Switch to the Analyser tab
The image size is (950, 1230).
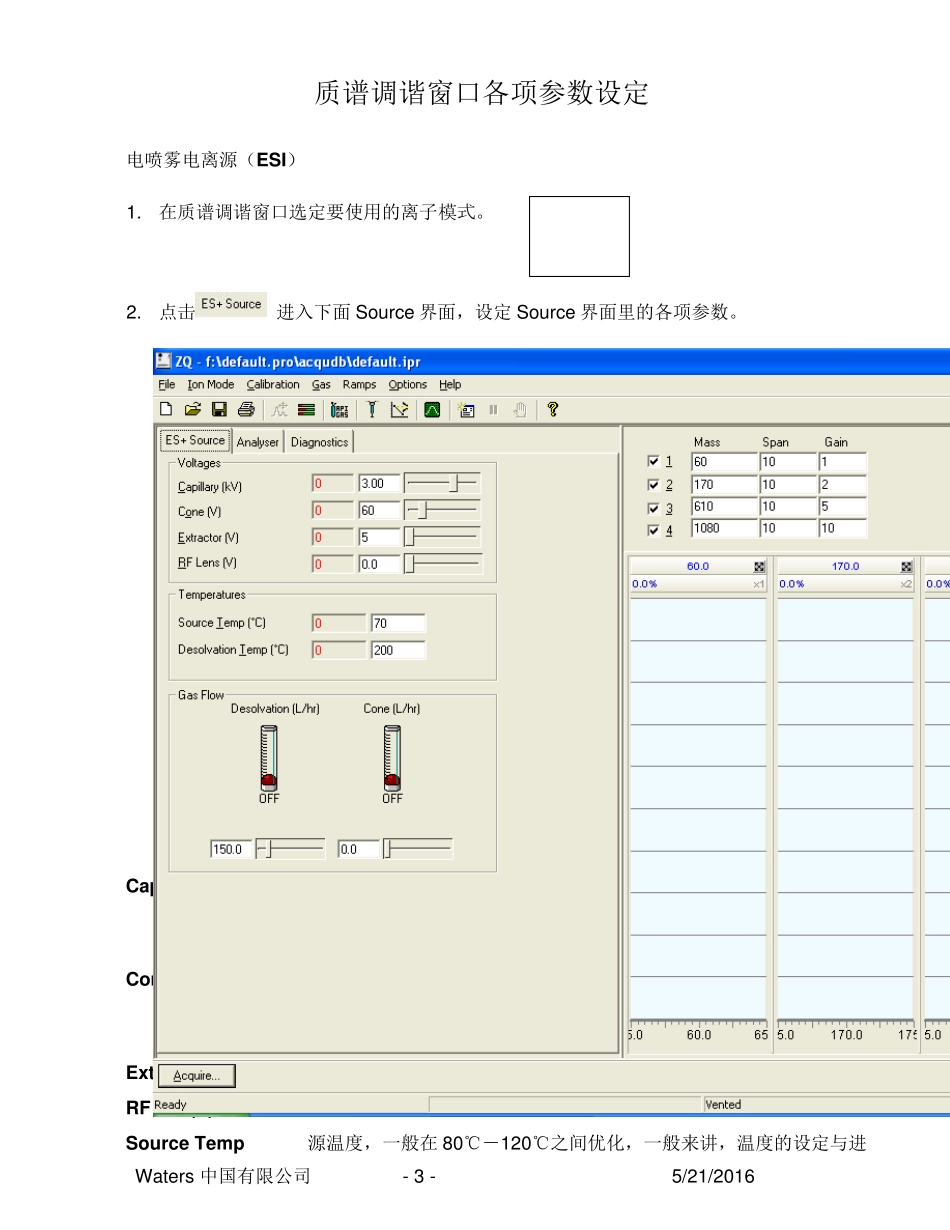pos(258,442)
